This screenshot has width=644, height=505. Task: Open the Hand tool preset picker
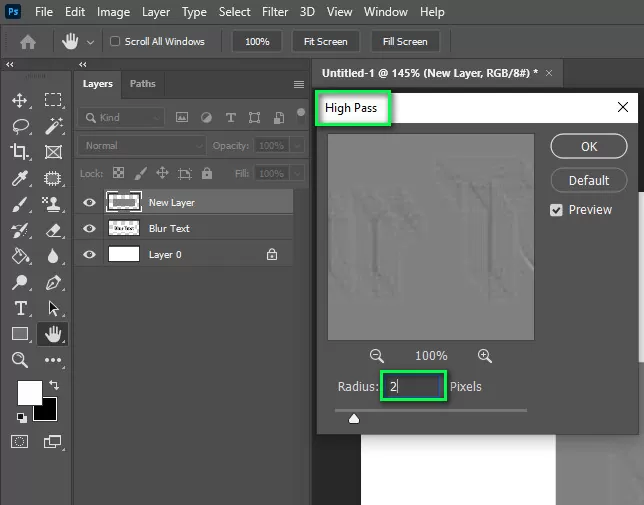tap(90, 42)
